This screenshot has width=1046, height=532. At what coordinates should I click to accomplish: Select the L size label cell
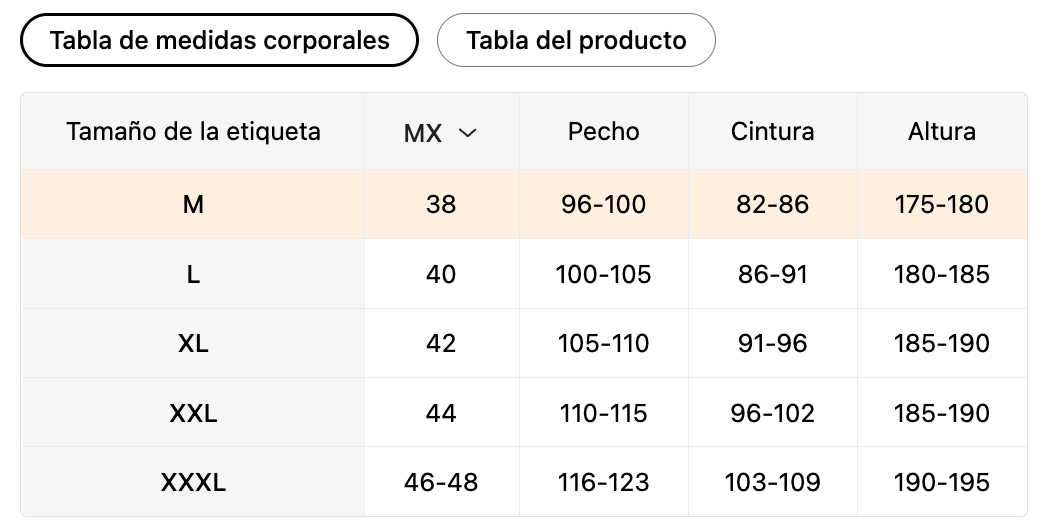193,274
